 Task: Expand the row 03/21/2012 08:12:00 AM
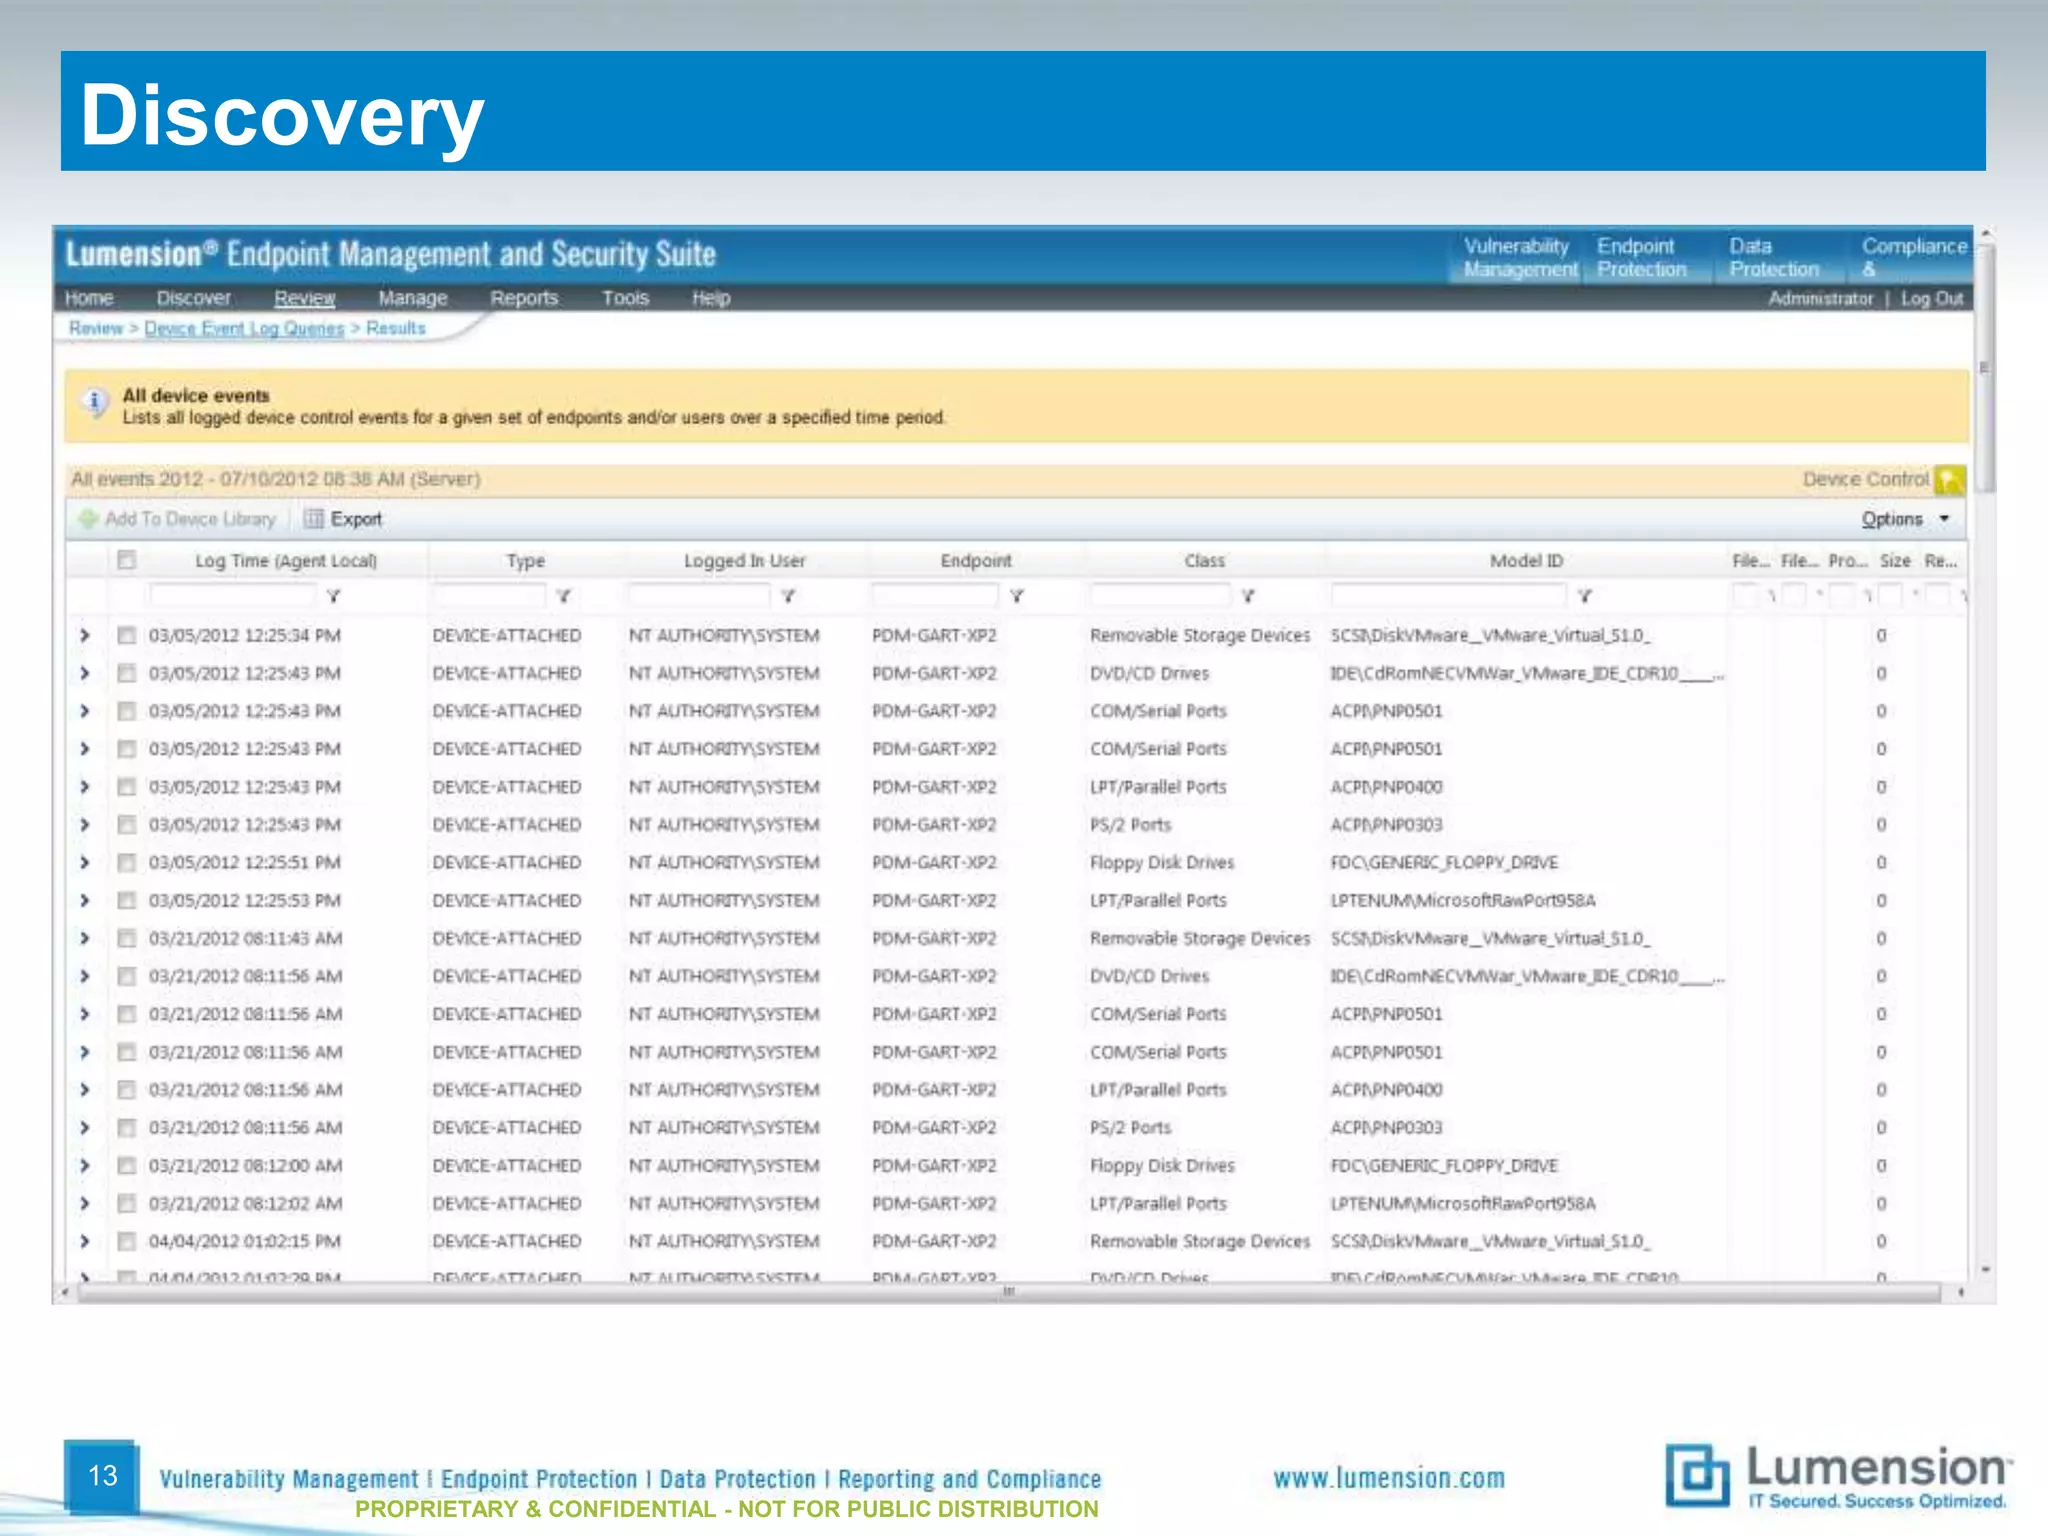point(85,1165)
